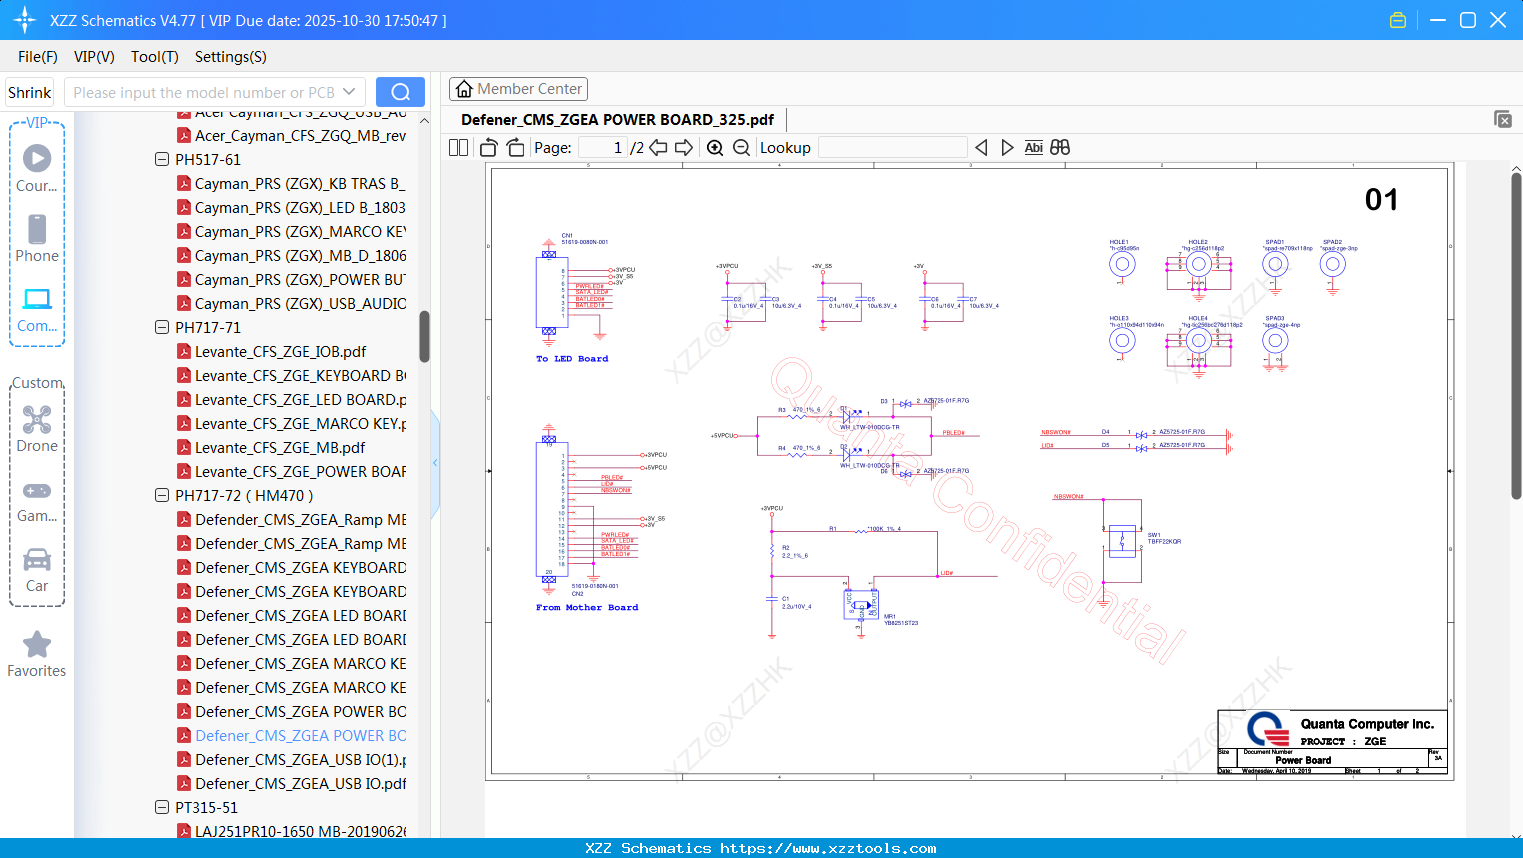
Task: Click the Shrink button
Action: 30,93
